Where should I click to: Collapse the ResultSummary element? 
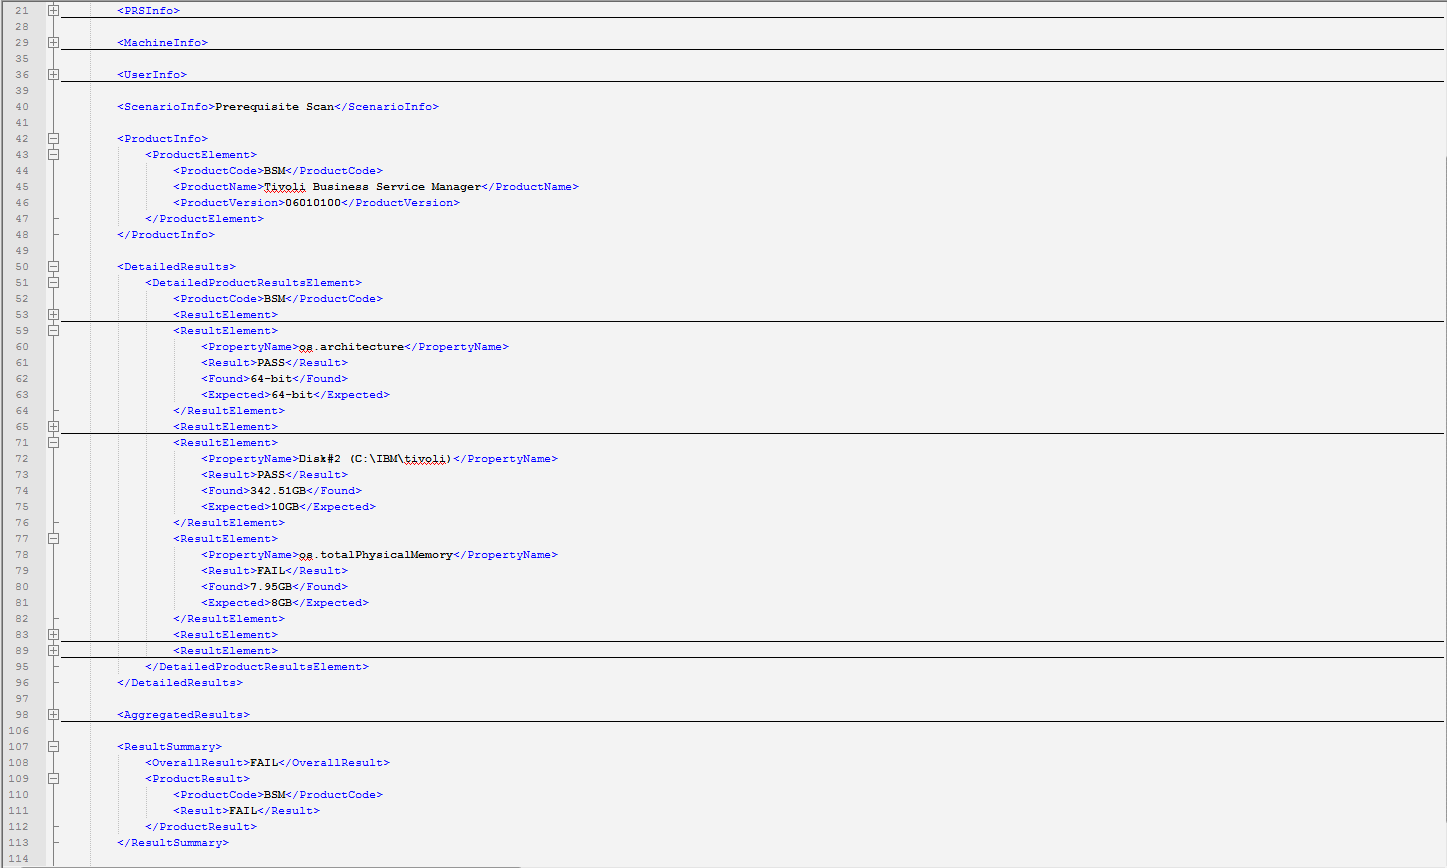(53, 746)
